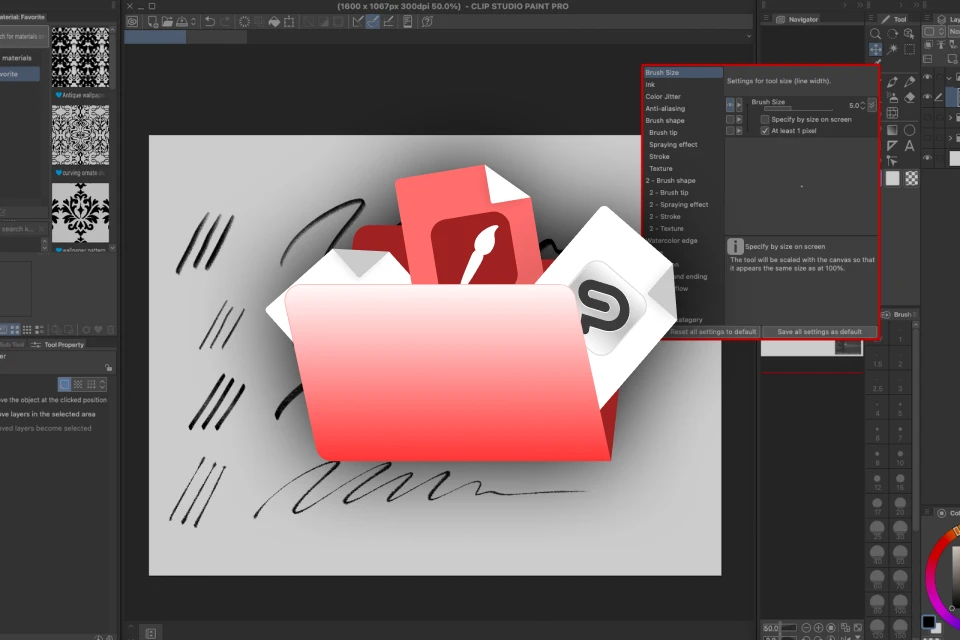Viewport: 960px width, 640px height.
Task: Select Ink category in settings list
Action: tap(650, 85)
